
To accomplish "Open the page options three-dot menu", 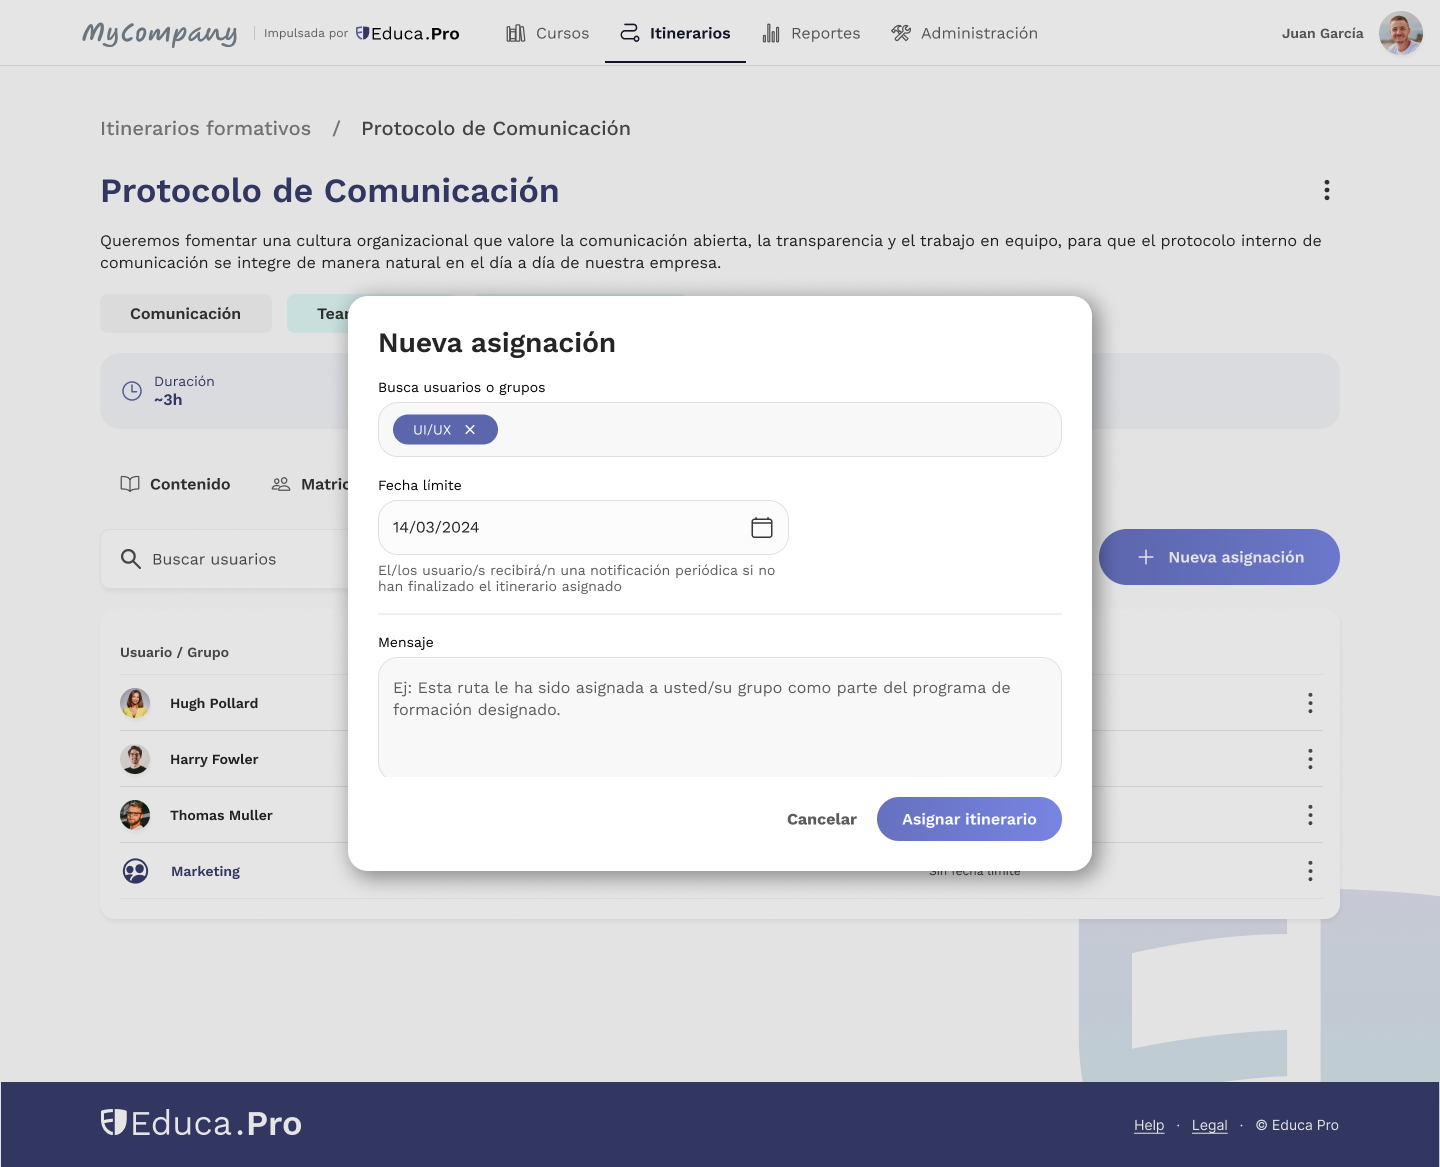I will (1326, 190).
